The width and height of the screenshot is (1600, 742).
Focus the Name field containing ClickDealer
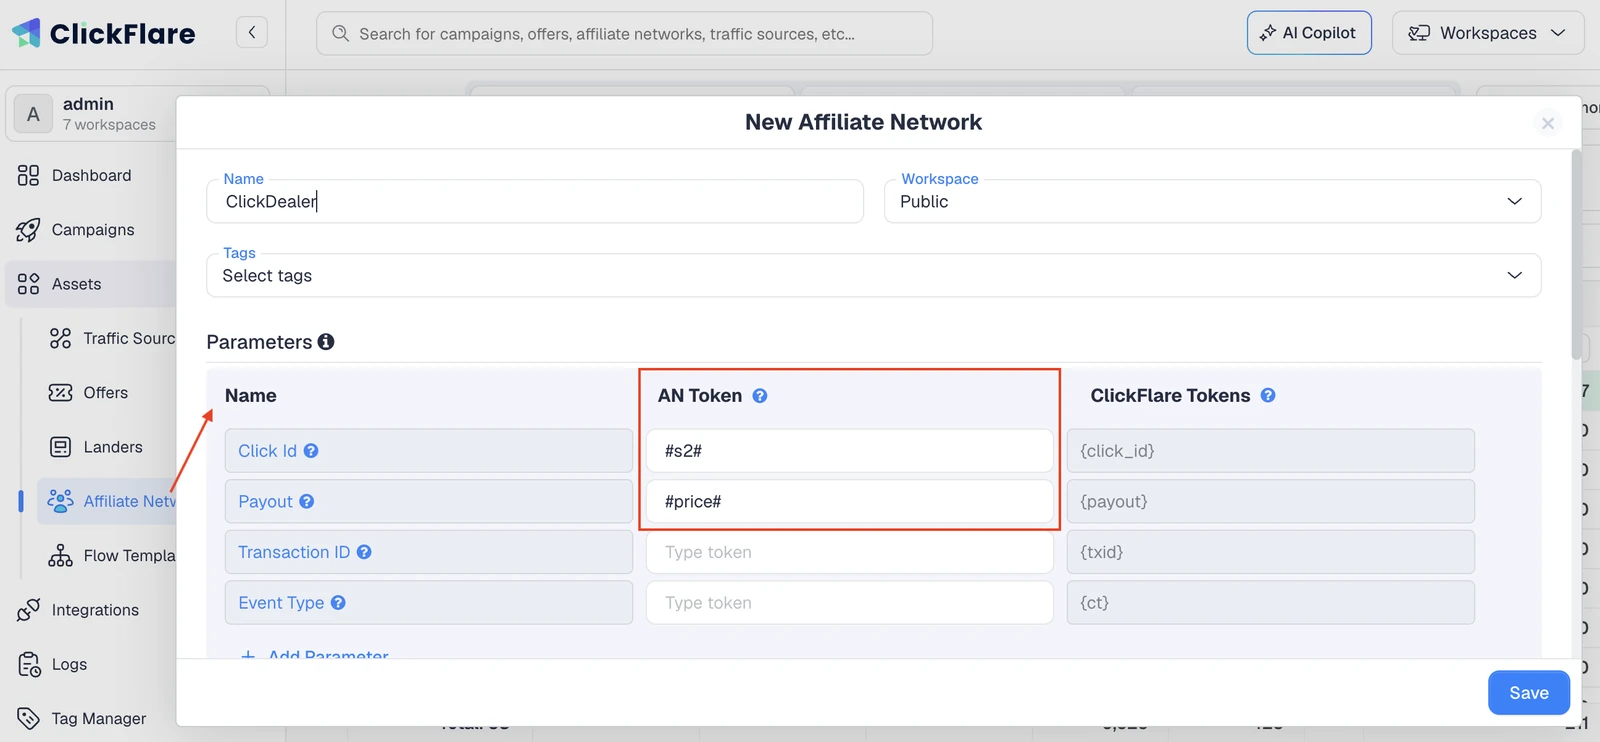pyautogui.click(x=535, y=202)
